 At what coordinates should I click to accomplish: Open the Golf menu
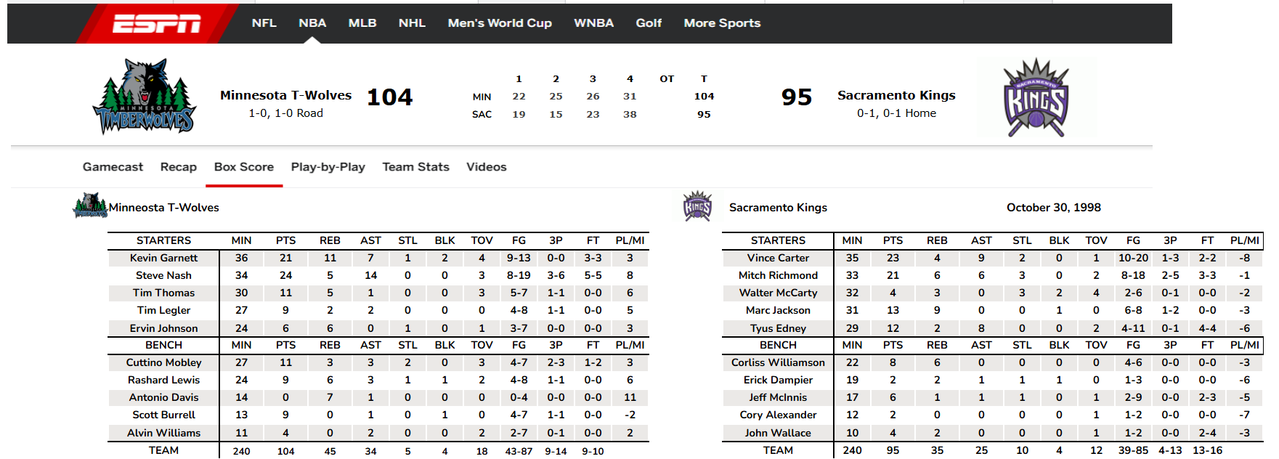(649, 23)
